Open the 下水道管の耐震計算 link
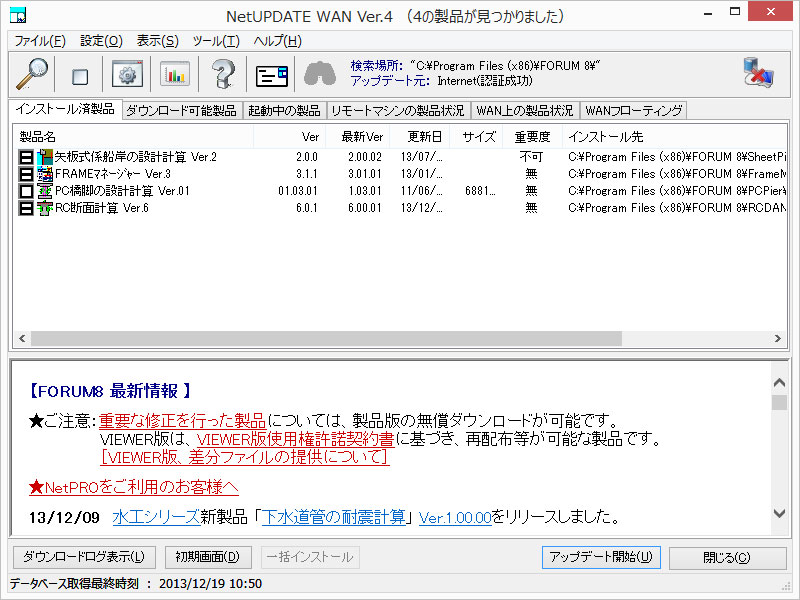Image resolution: width=800 pixels, height=600 pixels. (334, 517)
